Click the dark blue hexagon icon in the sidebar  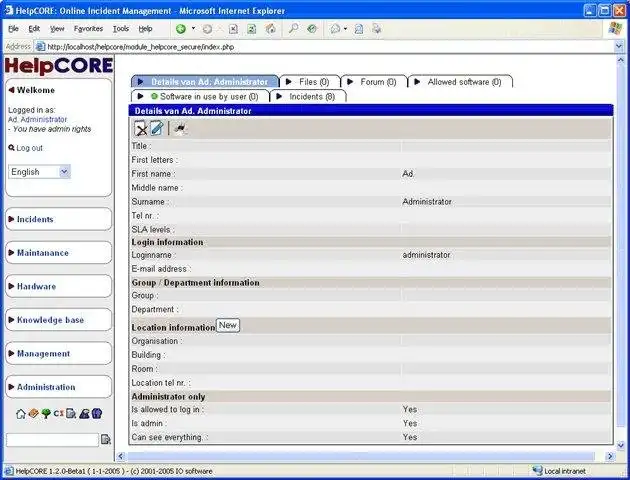click(97, 413)
